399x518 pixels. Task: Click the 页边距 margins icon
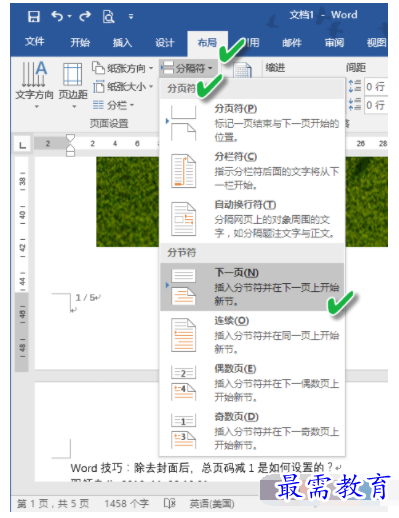click(x=72, y=75)
